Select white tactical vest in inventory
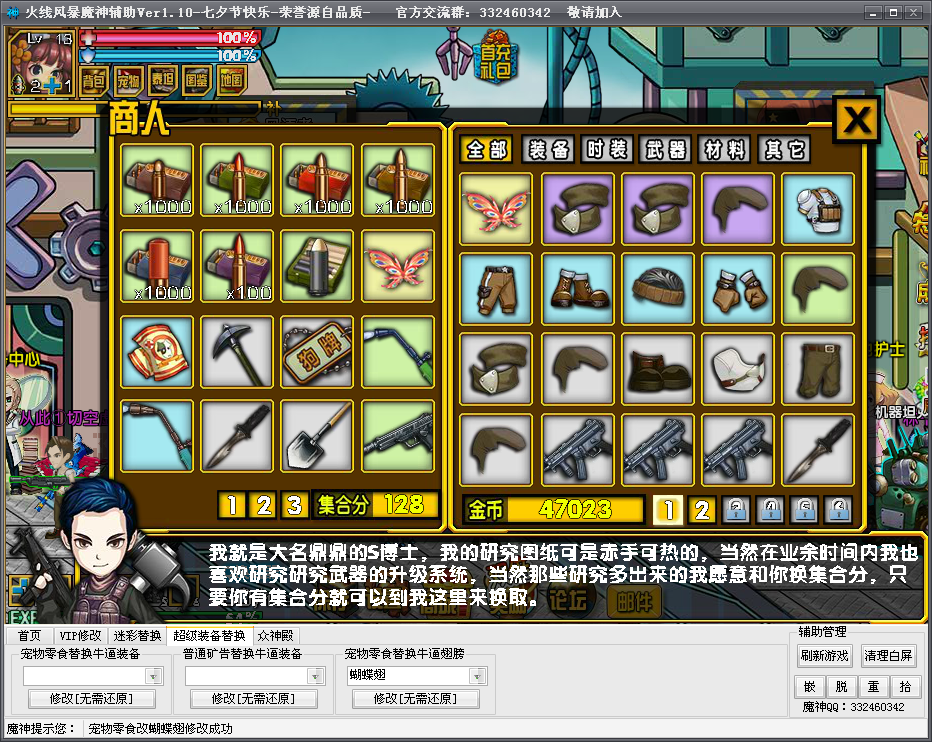This screenshot has height=742, width=932. tap(818, 209)
